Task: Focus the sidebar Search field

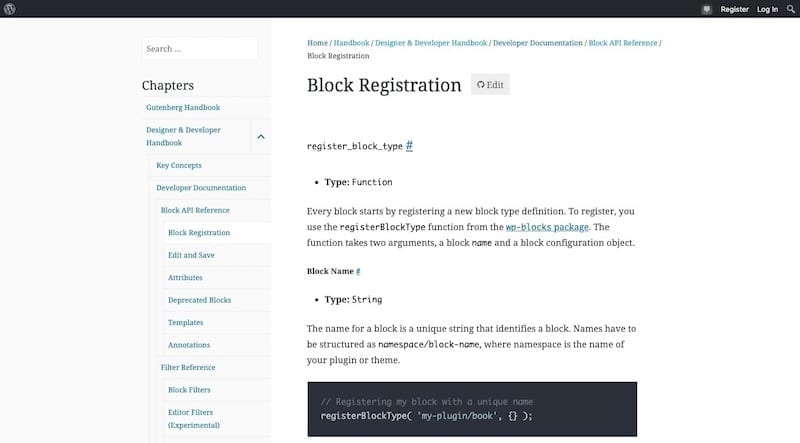Action: [199, 49]
